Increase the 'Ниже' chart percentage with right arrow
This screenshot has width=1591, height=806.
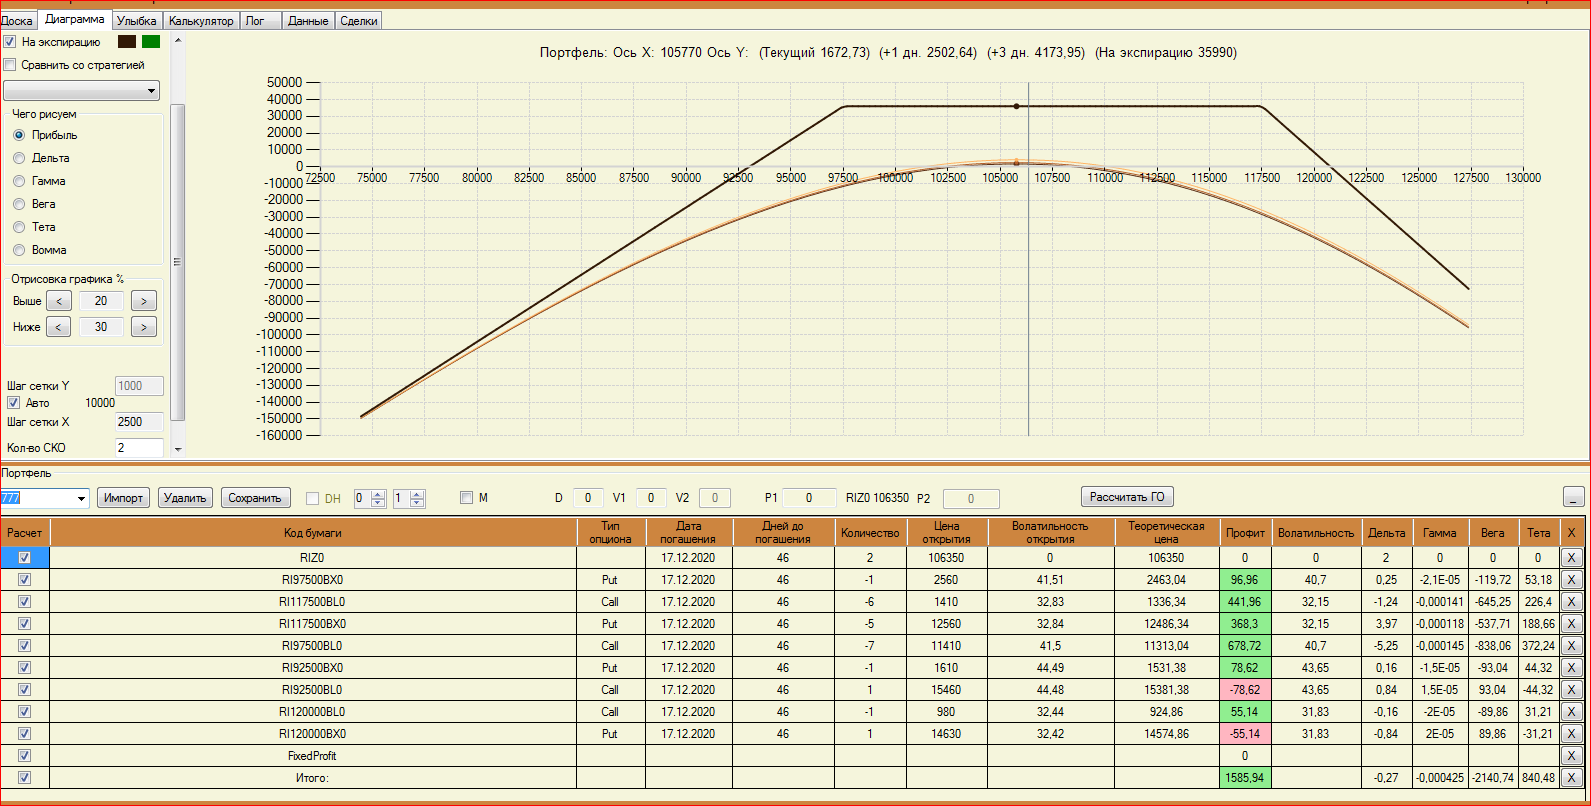tap(144, 327)
